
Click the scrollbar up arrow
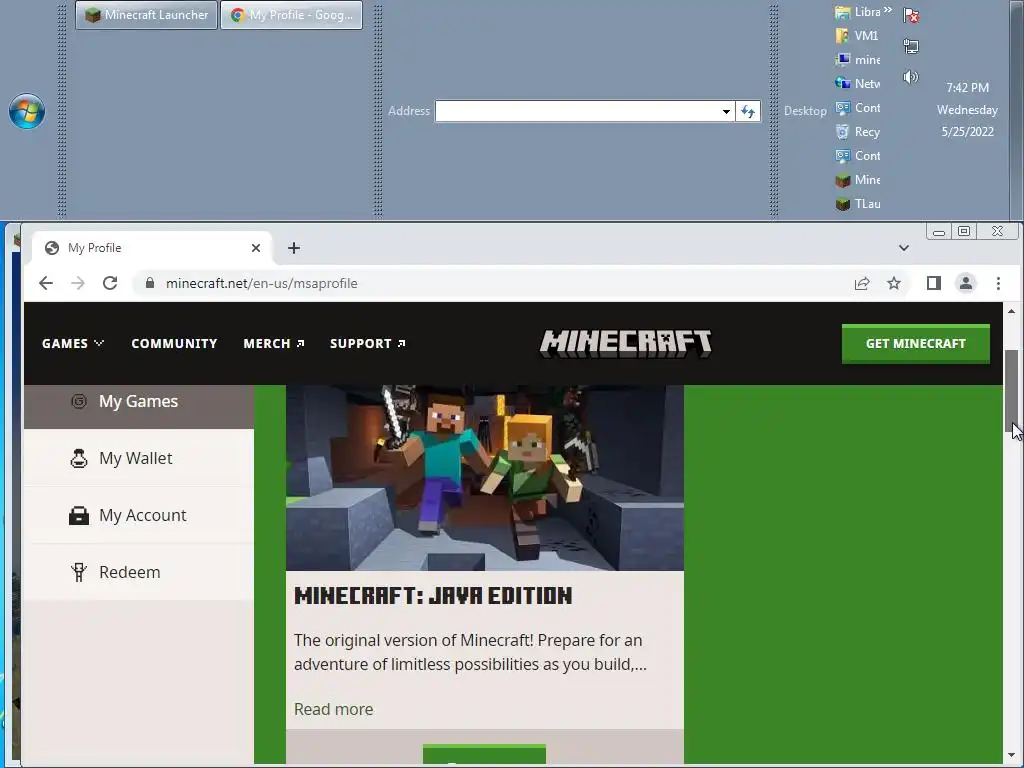(1012, 312)
